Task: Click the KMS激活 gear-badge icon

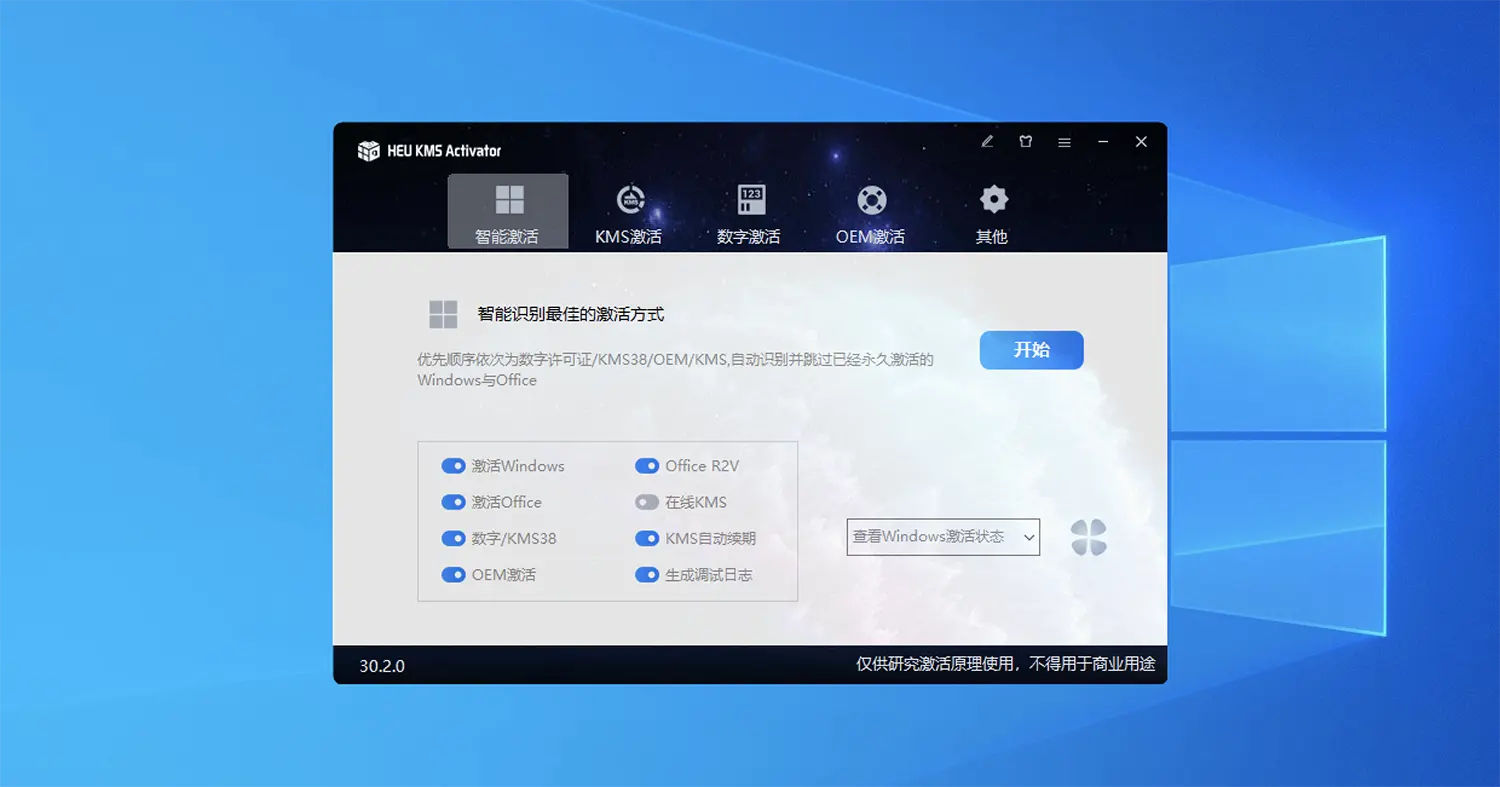Action: coord(629,199)
